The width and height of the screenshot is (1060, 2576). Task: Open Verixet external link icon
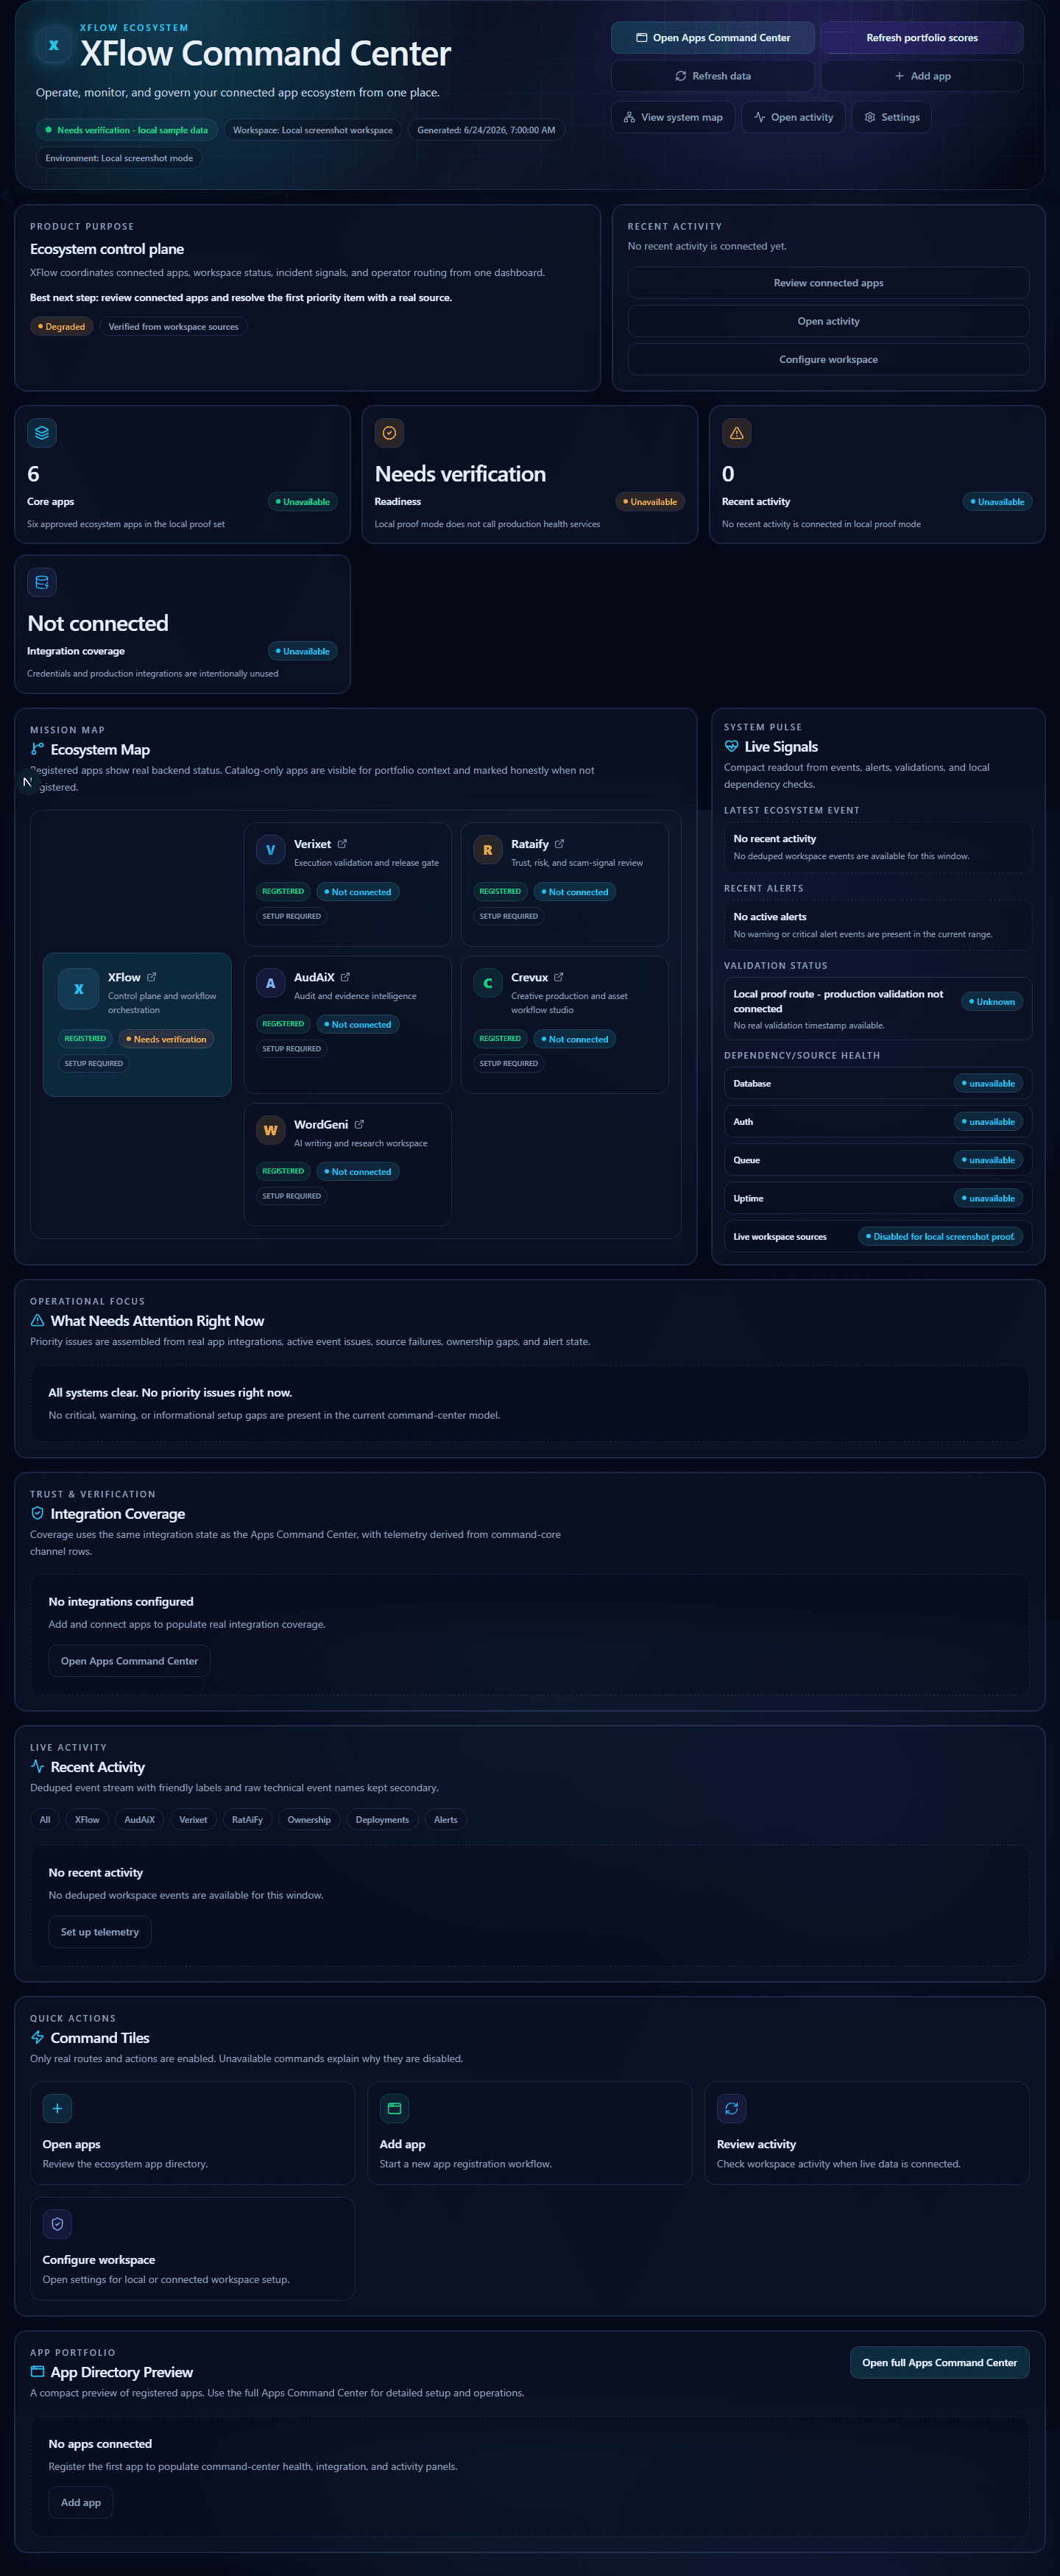(342, 844)
